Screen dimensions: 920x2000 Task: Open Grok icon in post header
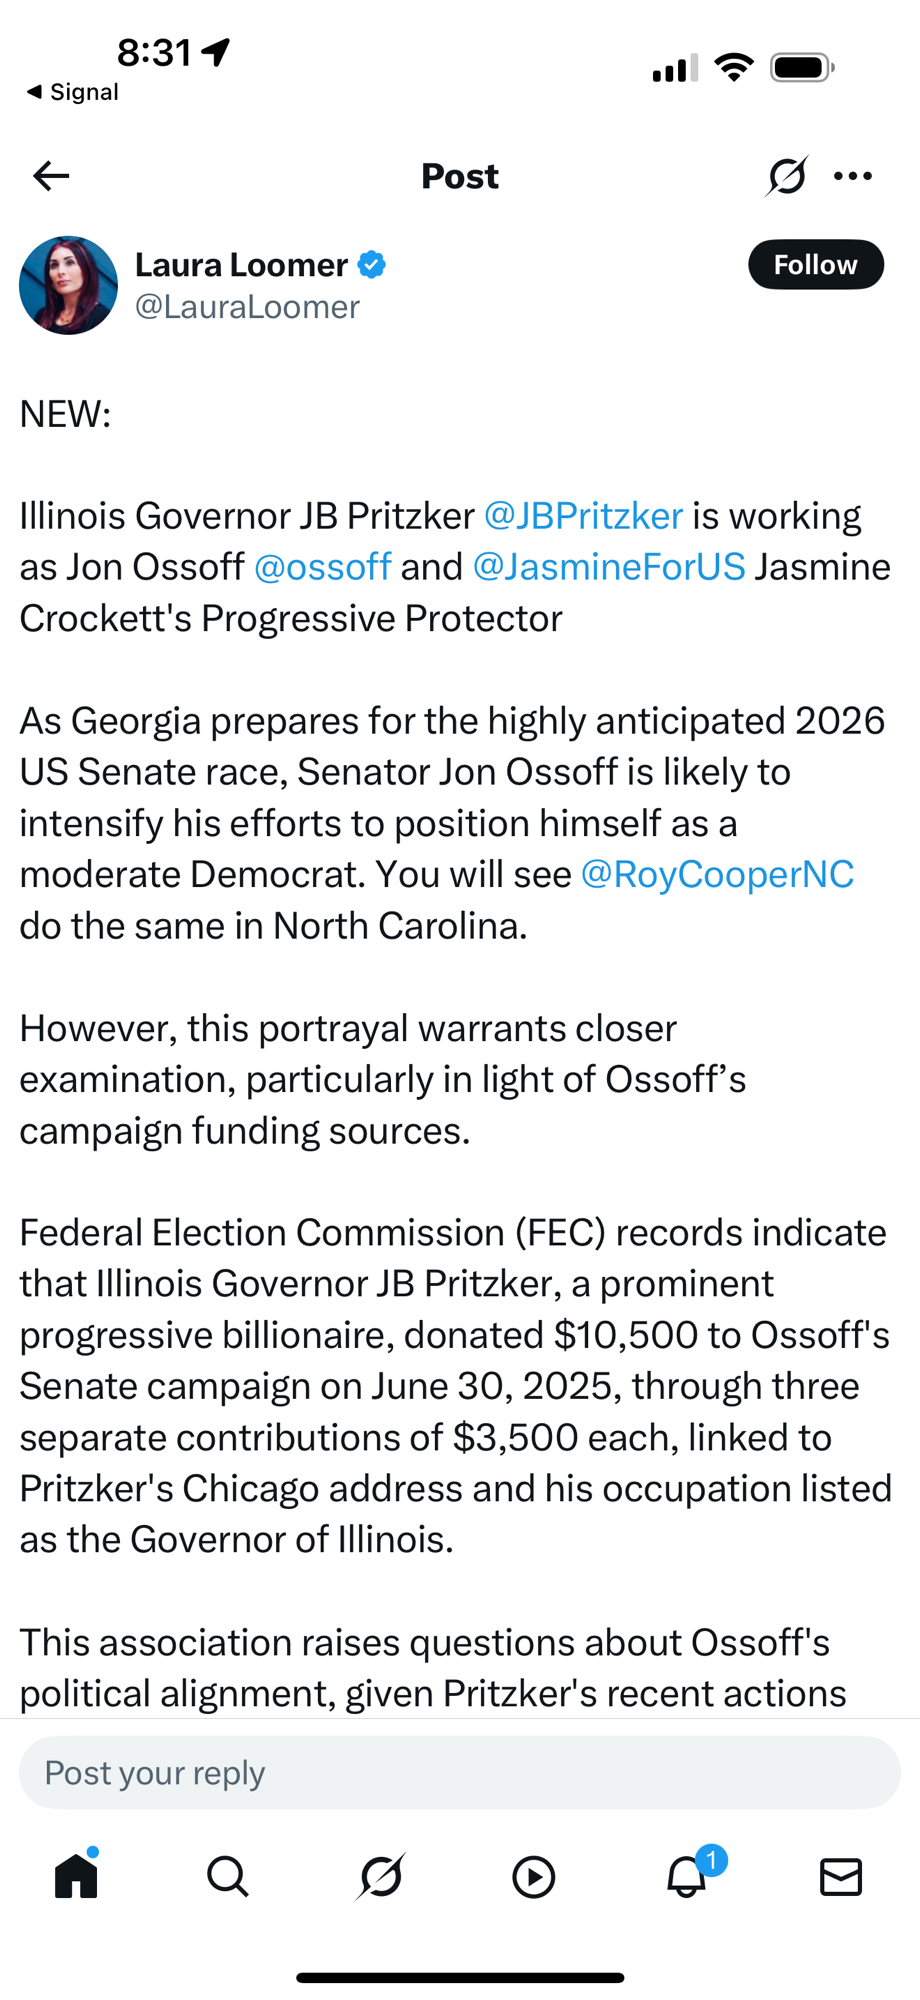(786, 176)
